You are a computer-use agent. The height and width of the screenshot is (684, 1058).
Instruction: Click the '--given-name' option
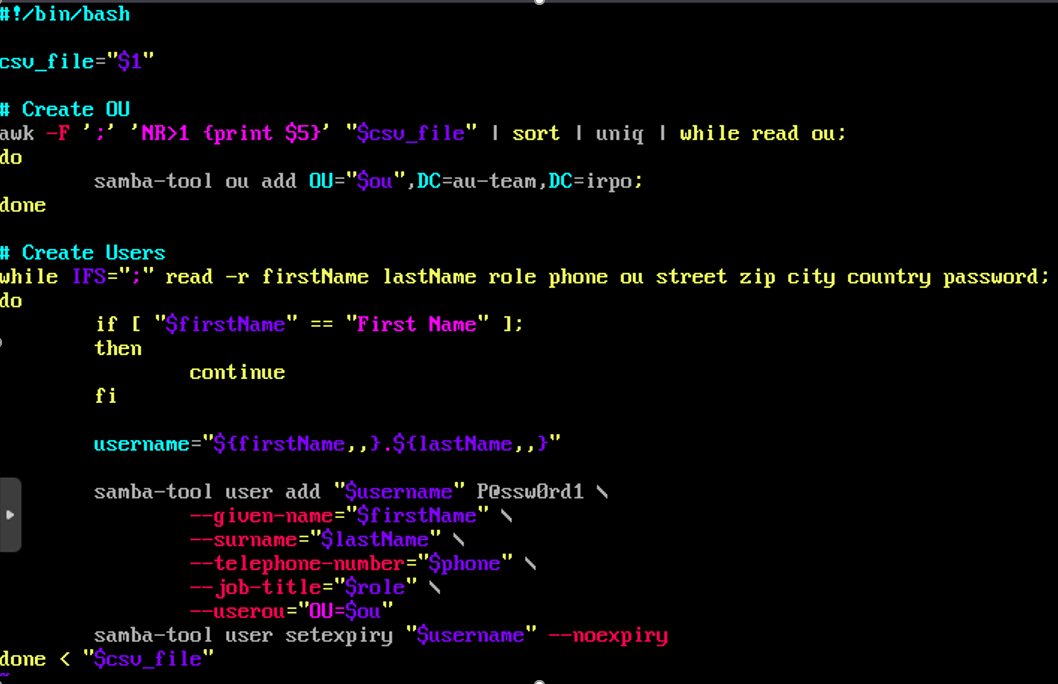point(261,515)
